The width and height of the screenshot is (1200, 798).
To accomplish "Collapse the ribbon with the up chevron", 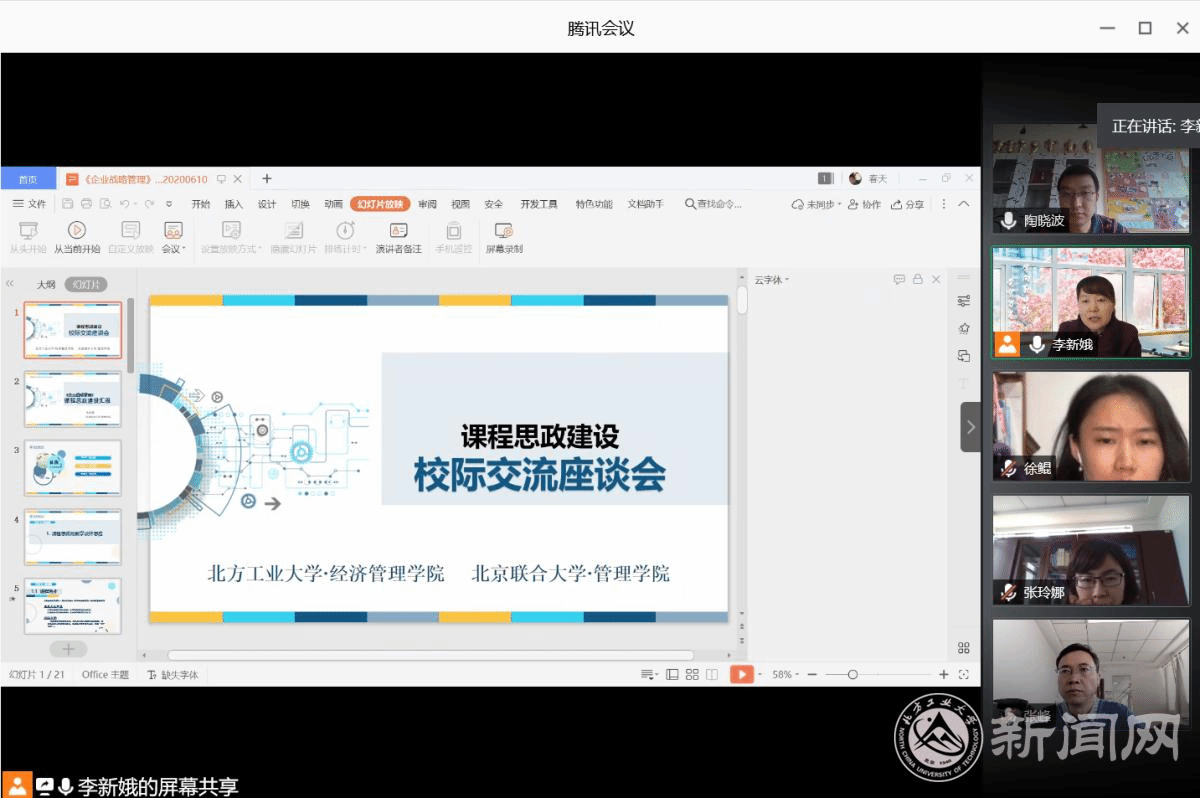I will 964,204.
